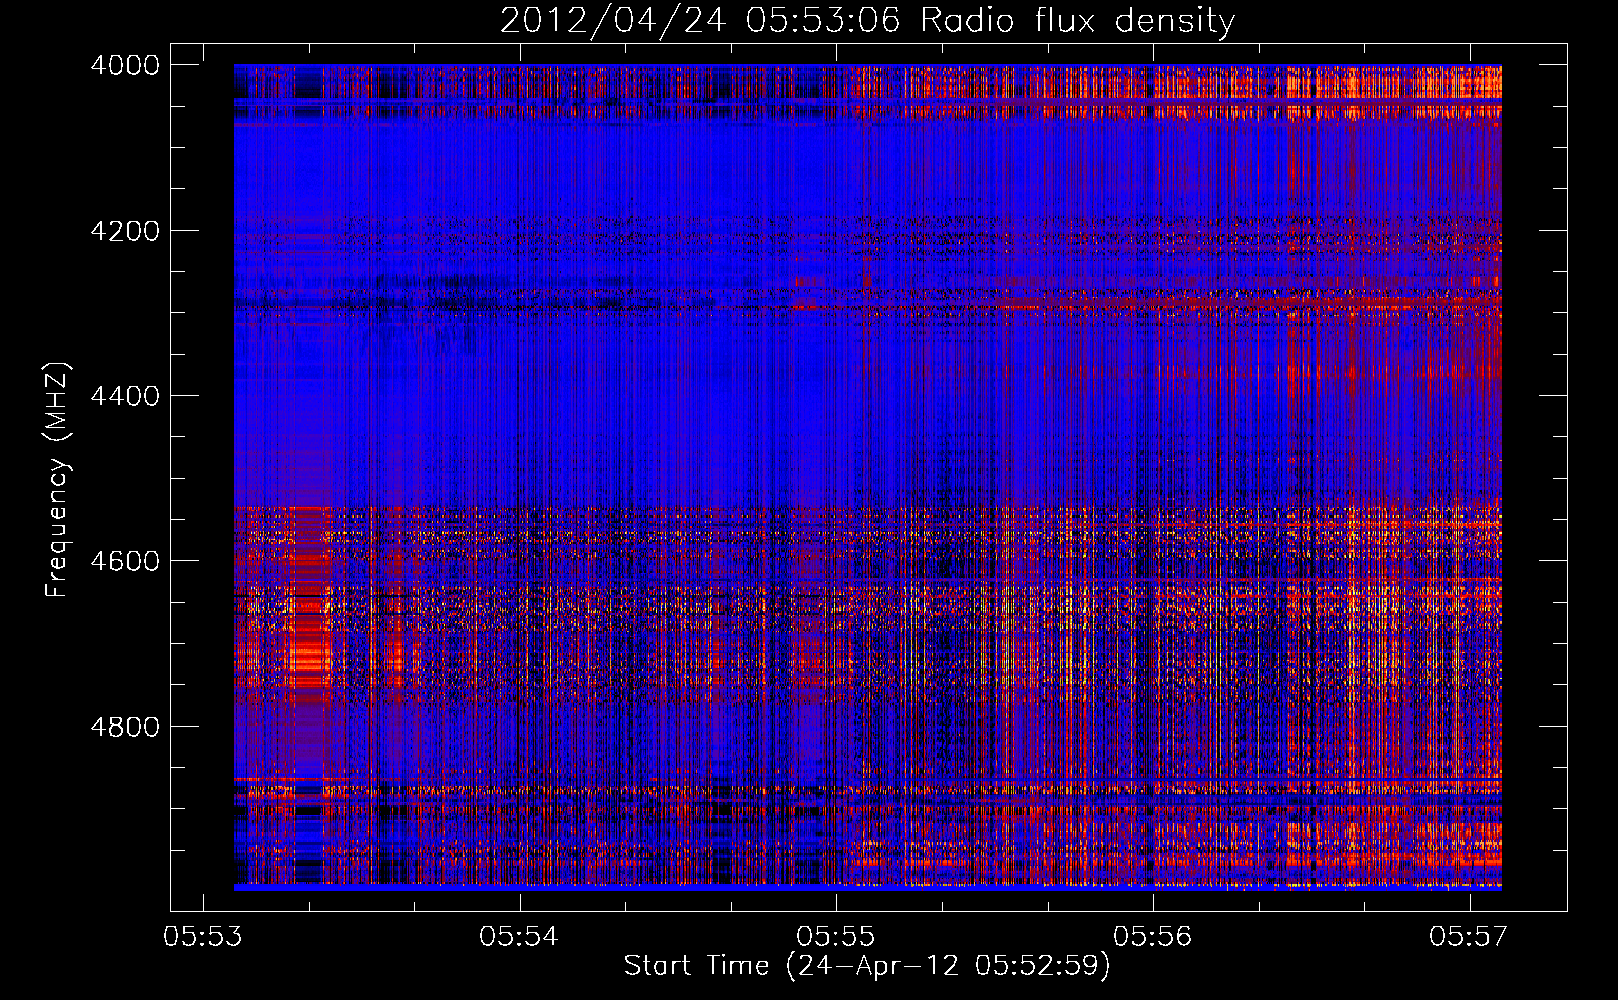The height and width of the screenshot is (1000, 1618).
Task: Click the 05:55 time tick label
Action: pos(836,936)
